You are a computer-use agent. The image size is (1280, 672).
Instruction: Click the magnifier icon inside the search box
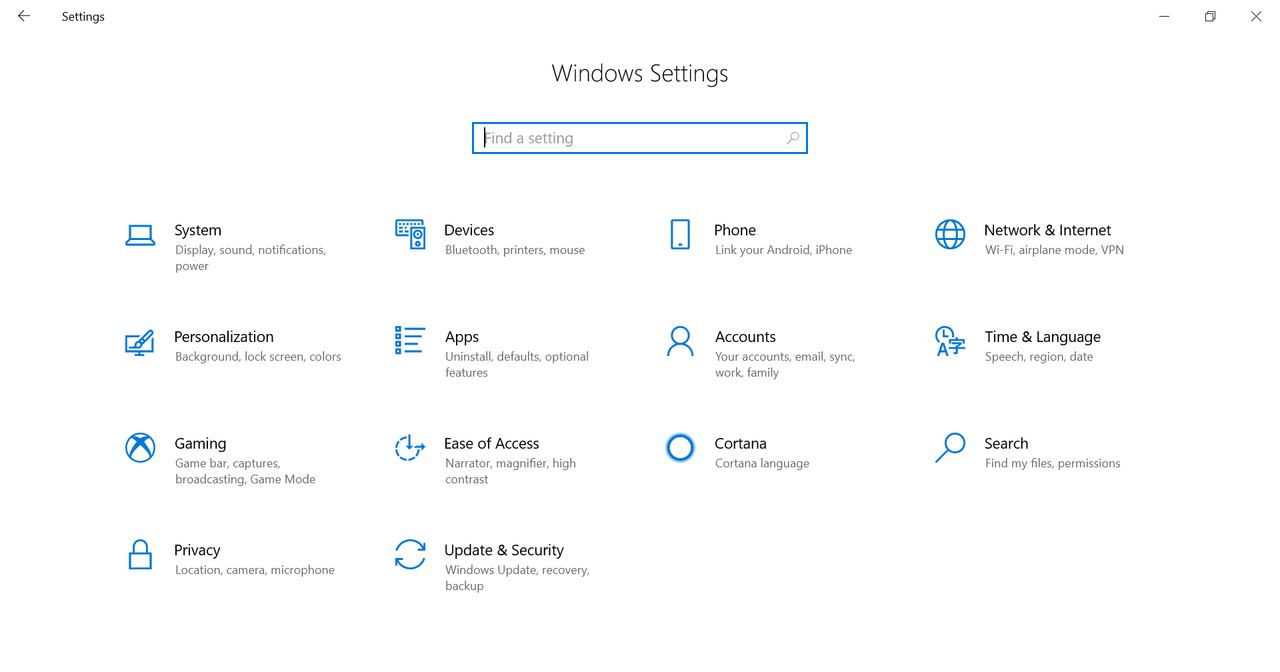coord(793,138)
